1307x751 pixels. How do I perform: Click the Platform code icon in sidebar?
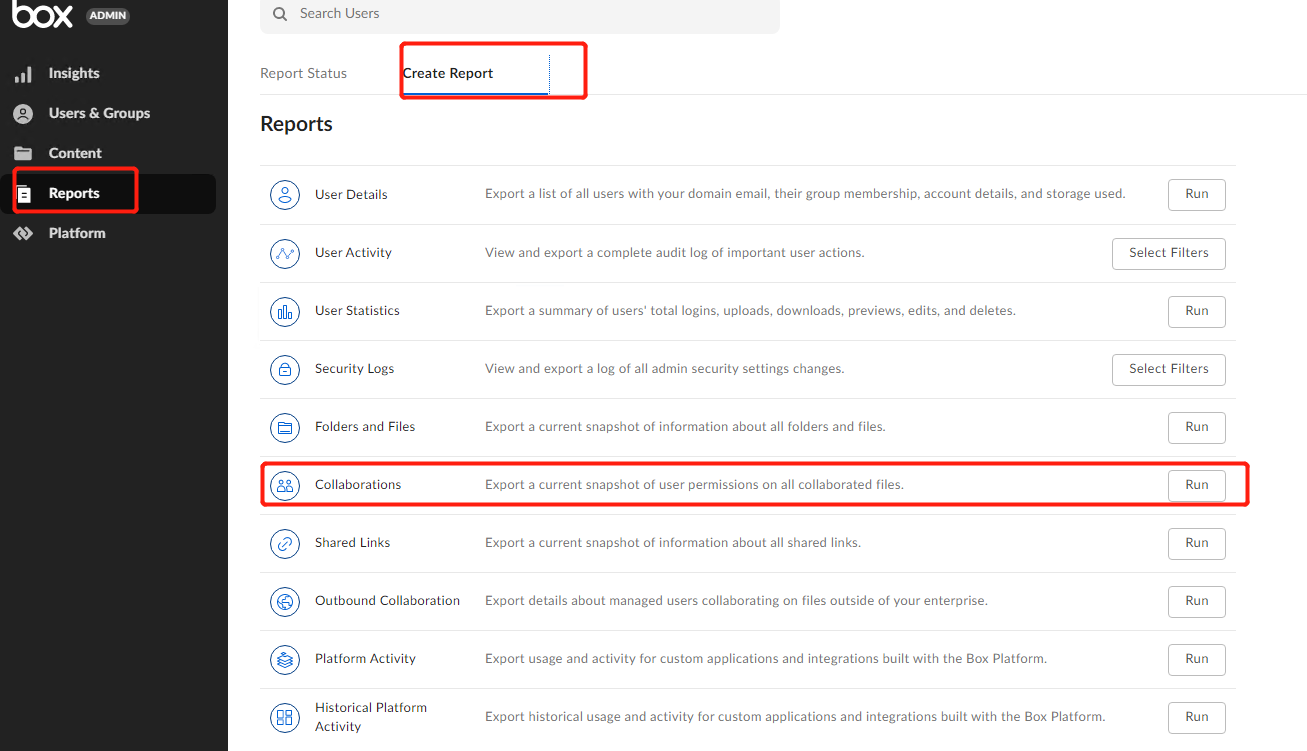(x=23, y=234)
